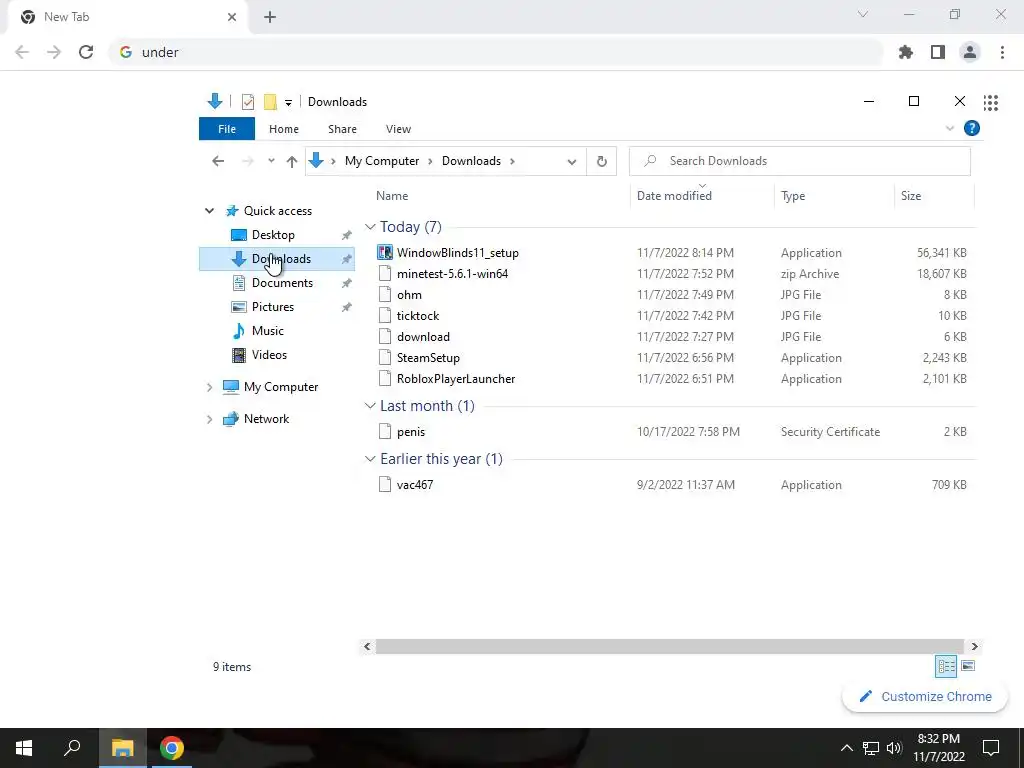
Task: Collapse the Quick access tree node
Action: click(x=209, y=210)
